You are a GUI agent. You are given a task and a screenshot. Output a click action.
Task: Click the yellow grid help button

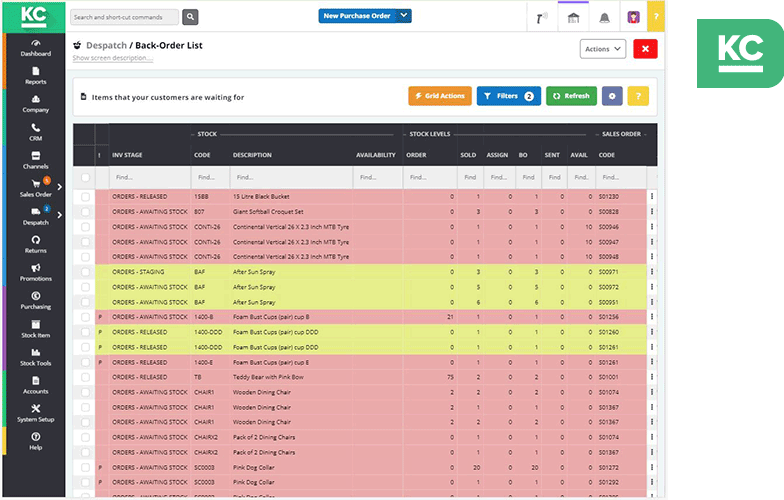pos(638,96)
